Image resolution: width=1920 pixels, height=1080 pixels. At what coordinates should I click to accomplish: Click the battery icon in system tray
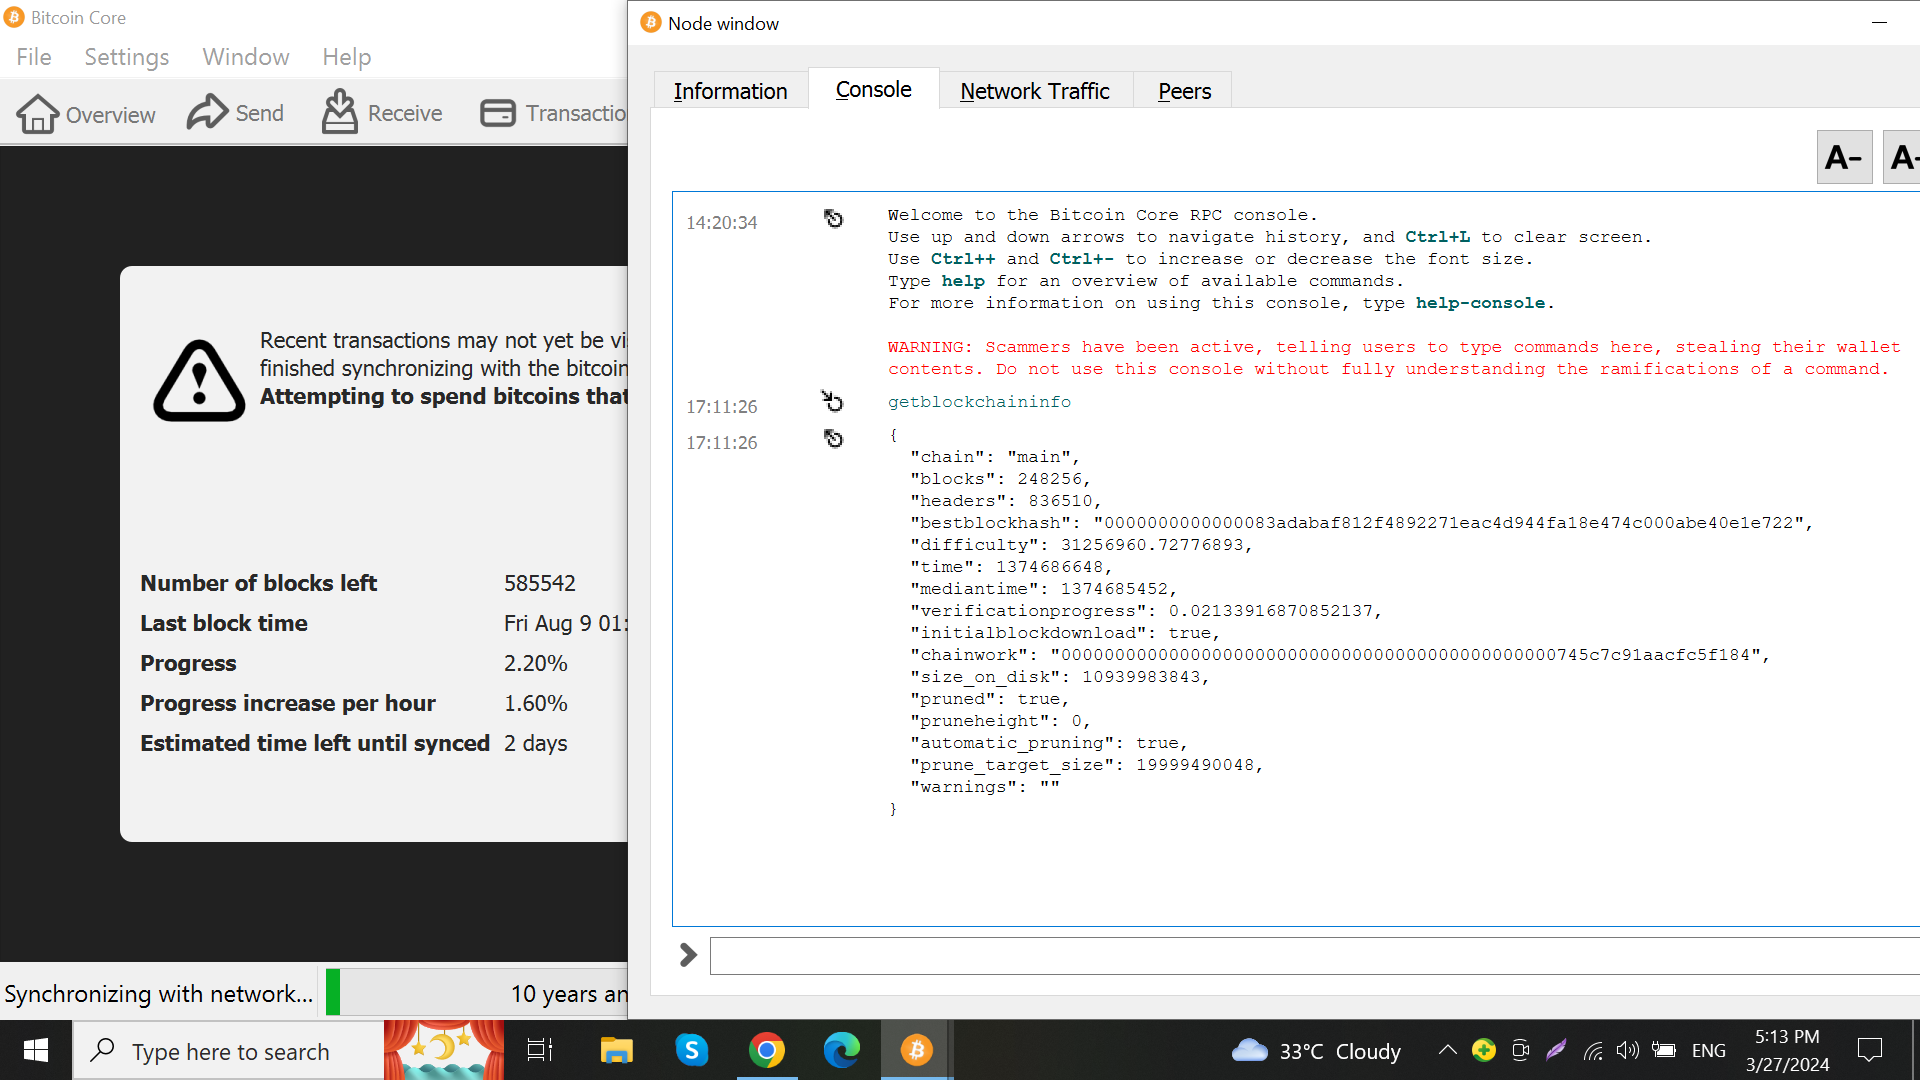point(1664,1050)
